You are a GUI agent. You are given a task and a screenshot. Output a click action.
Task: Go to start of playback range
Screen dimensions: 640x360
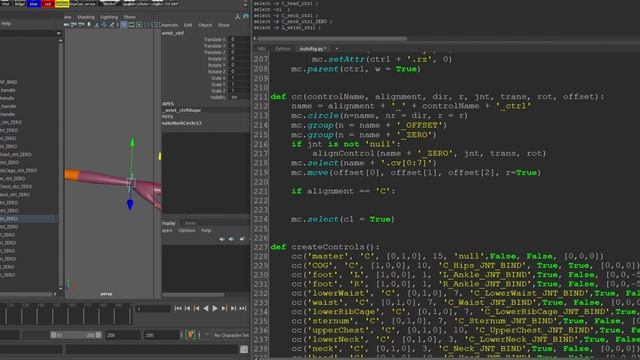click(178, 308)
